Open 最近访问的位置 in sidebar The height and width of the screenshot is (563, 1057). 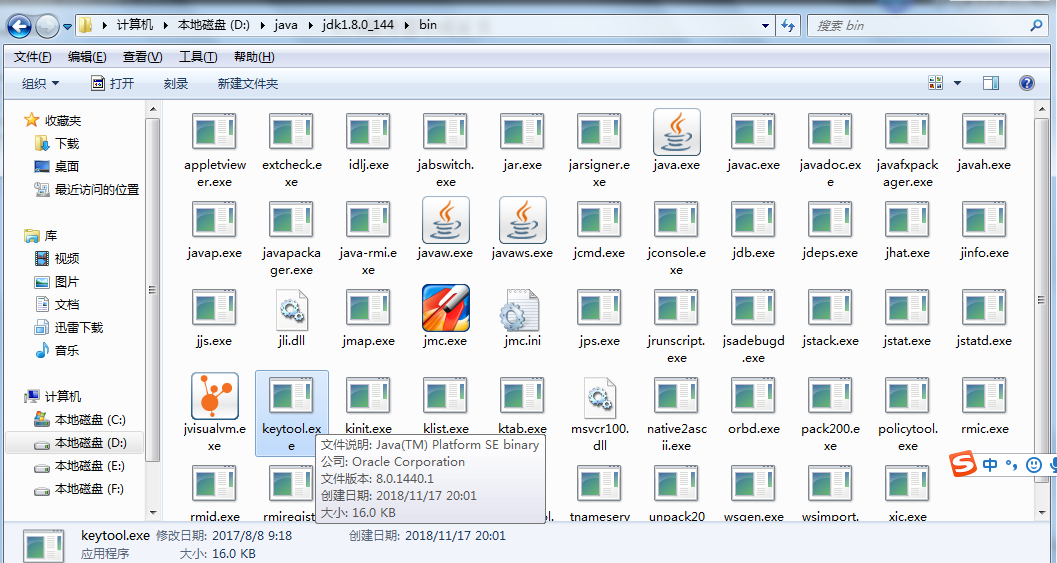(96, 189)
